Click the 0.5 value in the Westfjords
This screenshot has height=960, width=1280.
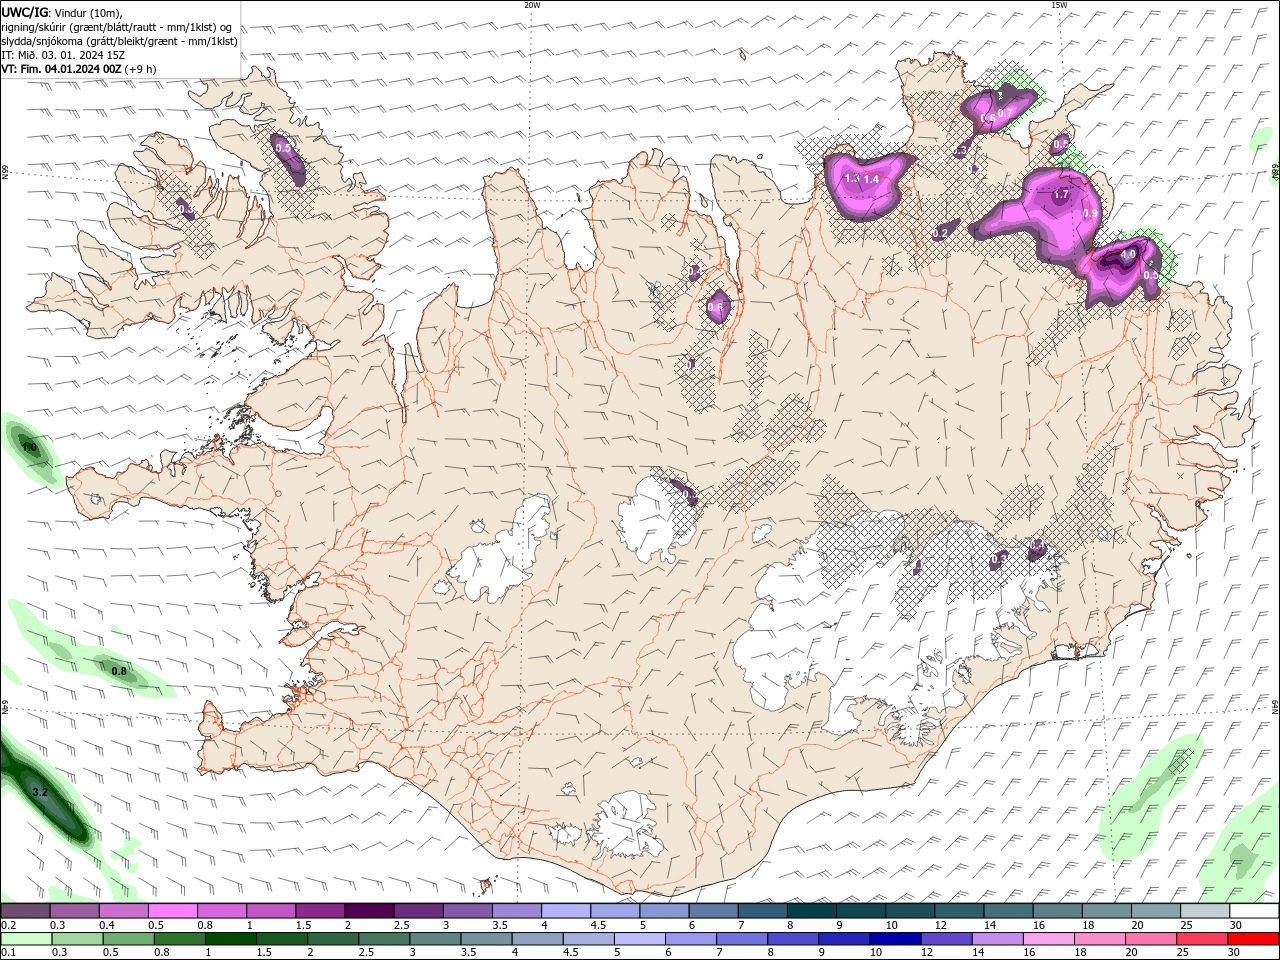click(x=283, y=148)
